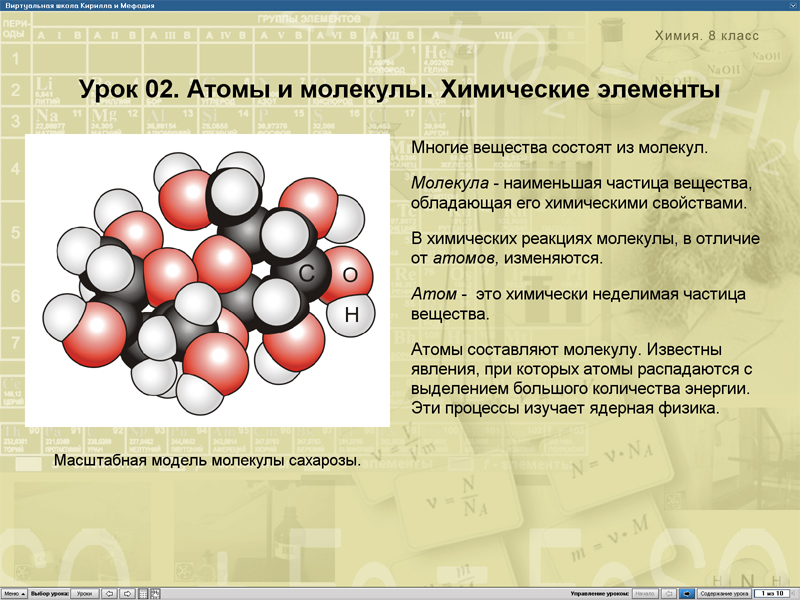Viewport: 800px width, 600px height.
Task: Go to next lesson with right arrow
Action: click(x=127, y=594)
